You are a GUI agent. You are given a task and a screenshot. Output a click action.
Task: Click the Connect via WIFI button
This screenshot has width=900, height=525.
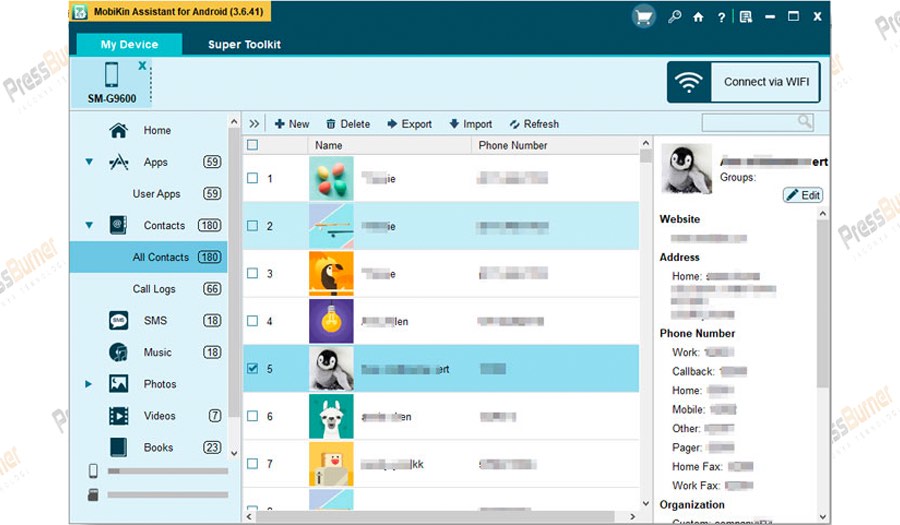[744, 82]
